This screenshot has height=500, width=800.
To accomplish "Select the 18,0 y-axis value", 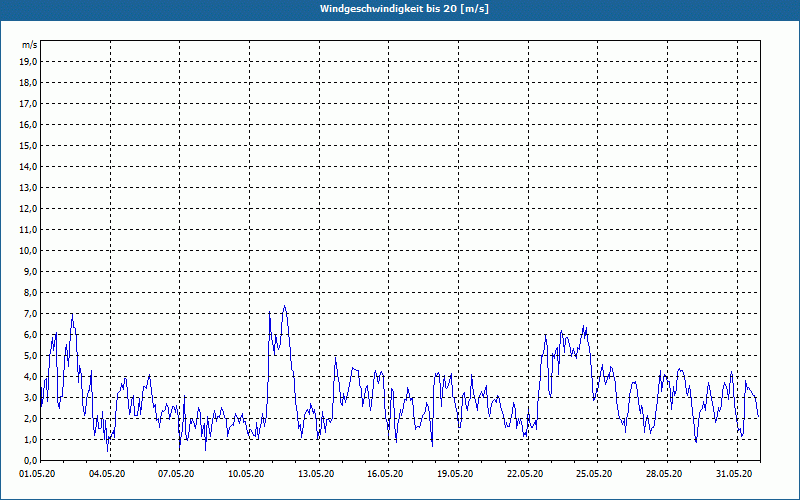I will click(x=28, y=83).
